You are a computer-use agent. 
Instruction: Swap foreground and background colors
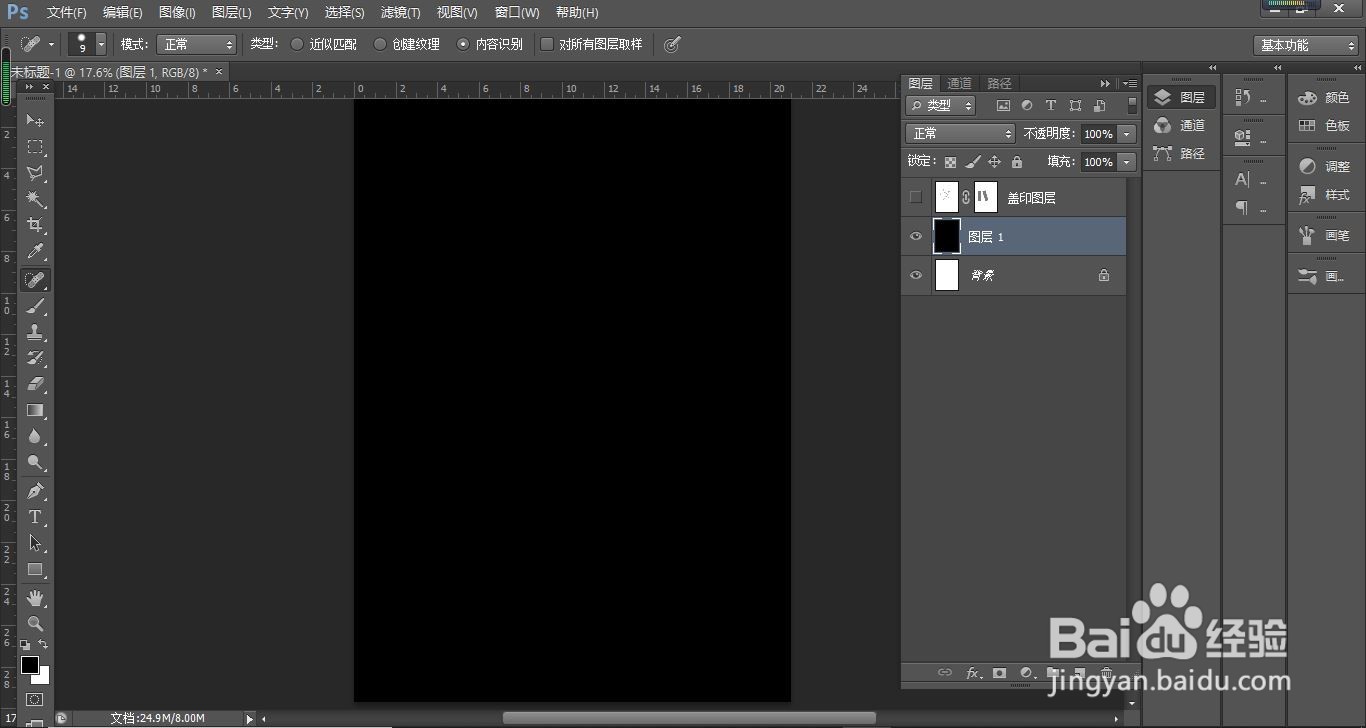pos(43,645)
